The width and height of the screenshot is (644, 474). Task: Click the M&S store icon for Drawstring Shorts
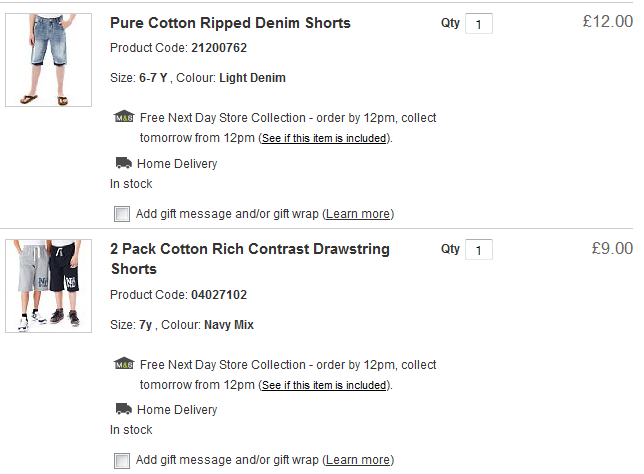pos(124,364)
